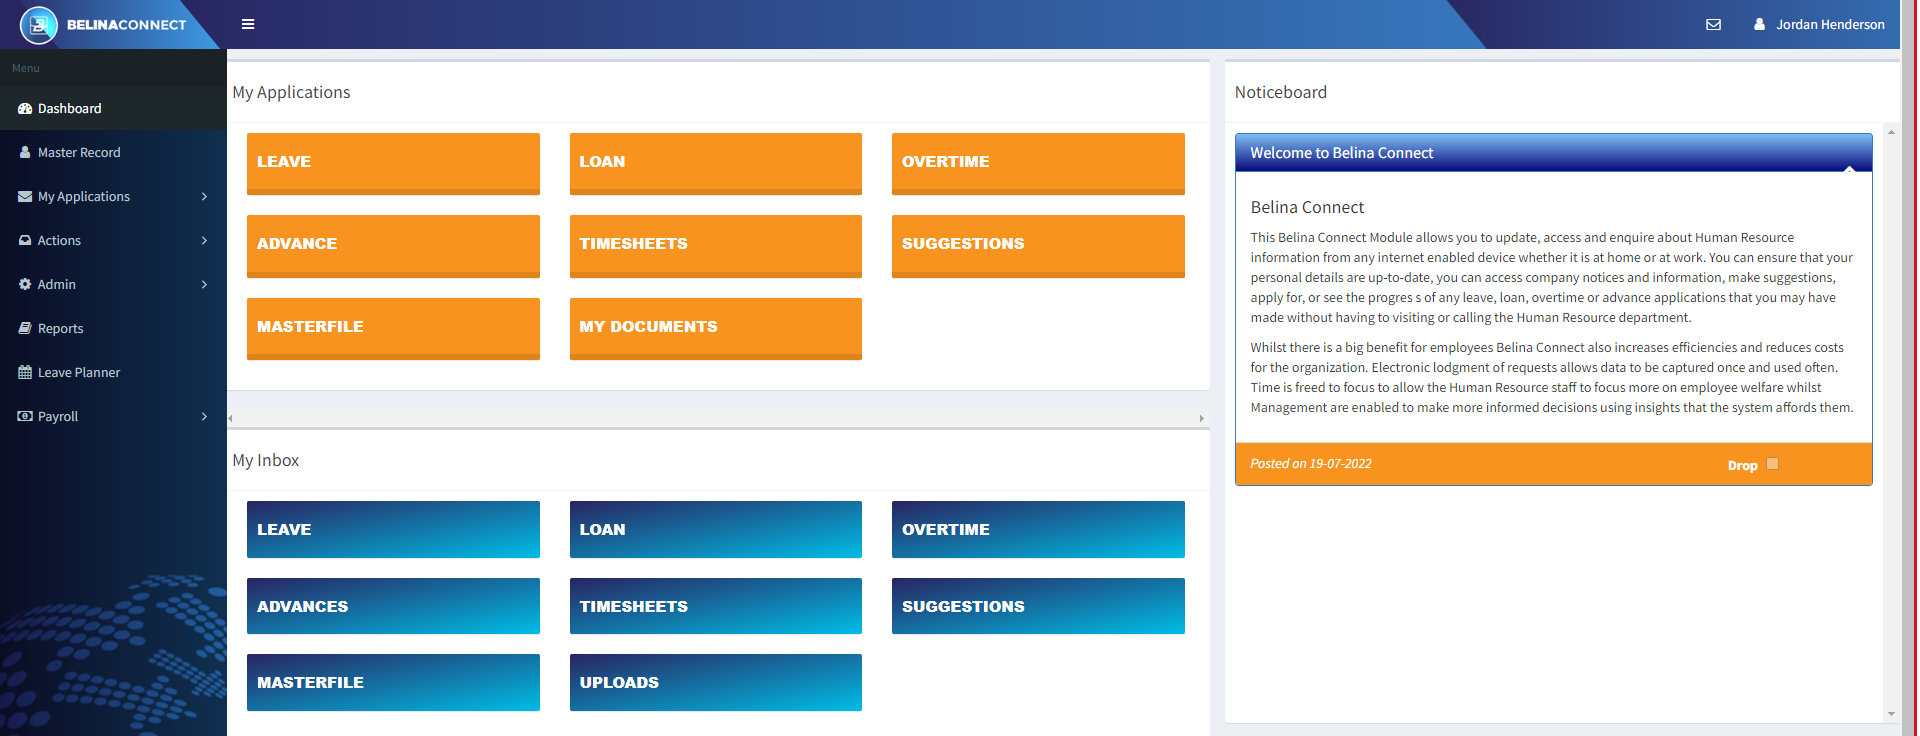Screen dimensions: 1920x736
Task: Click the Noticeboard scrollbar up arrow
Action: 1891,132
